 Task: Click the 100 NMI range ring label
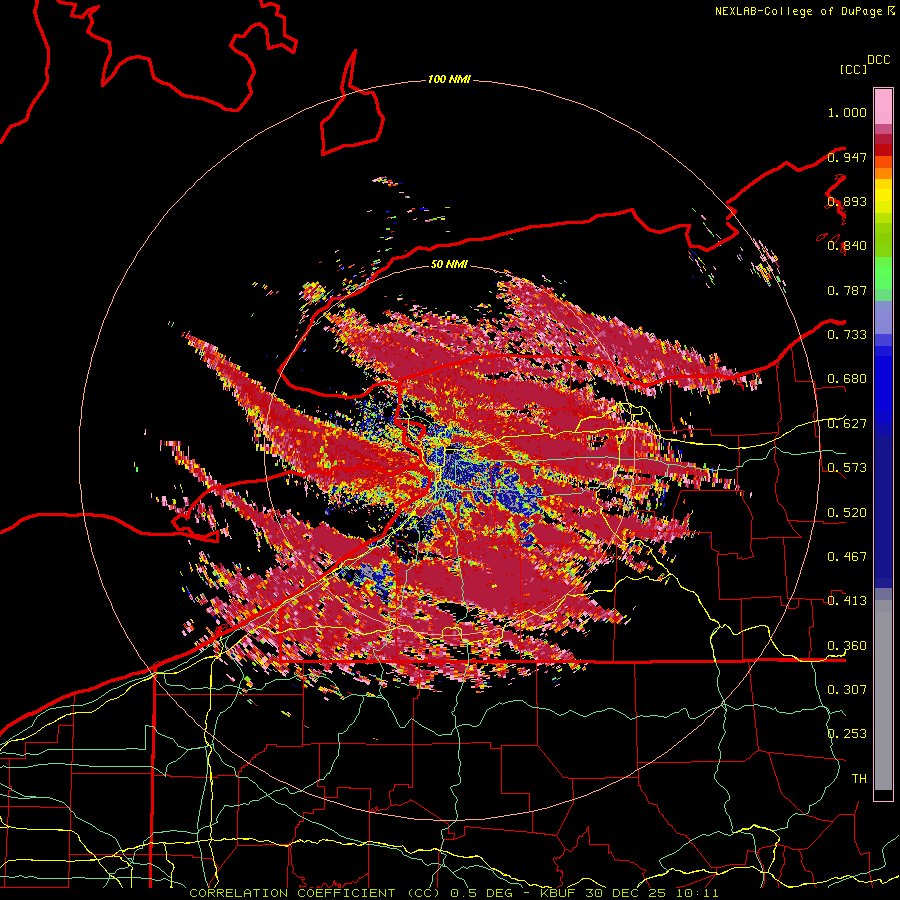(449, 79)
